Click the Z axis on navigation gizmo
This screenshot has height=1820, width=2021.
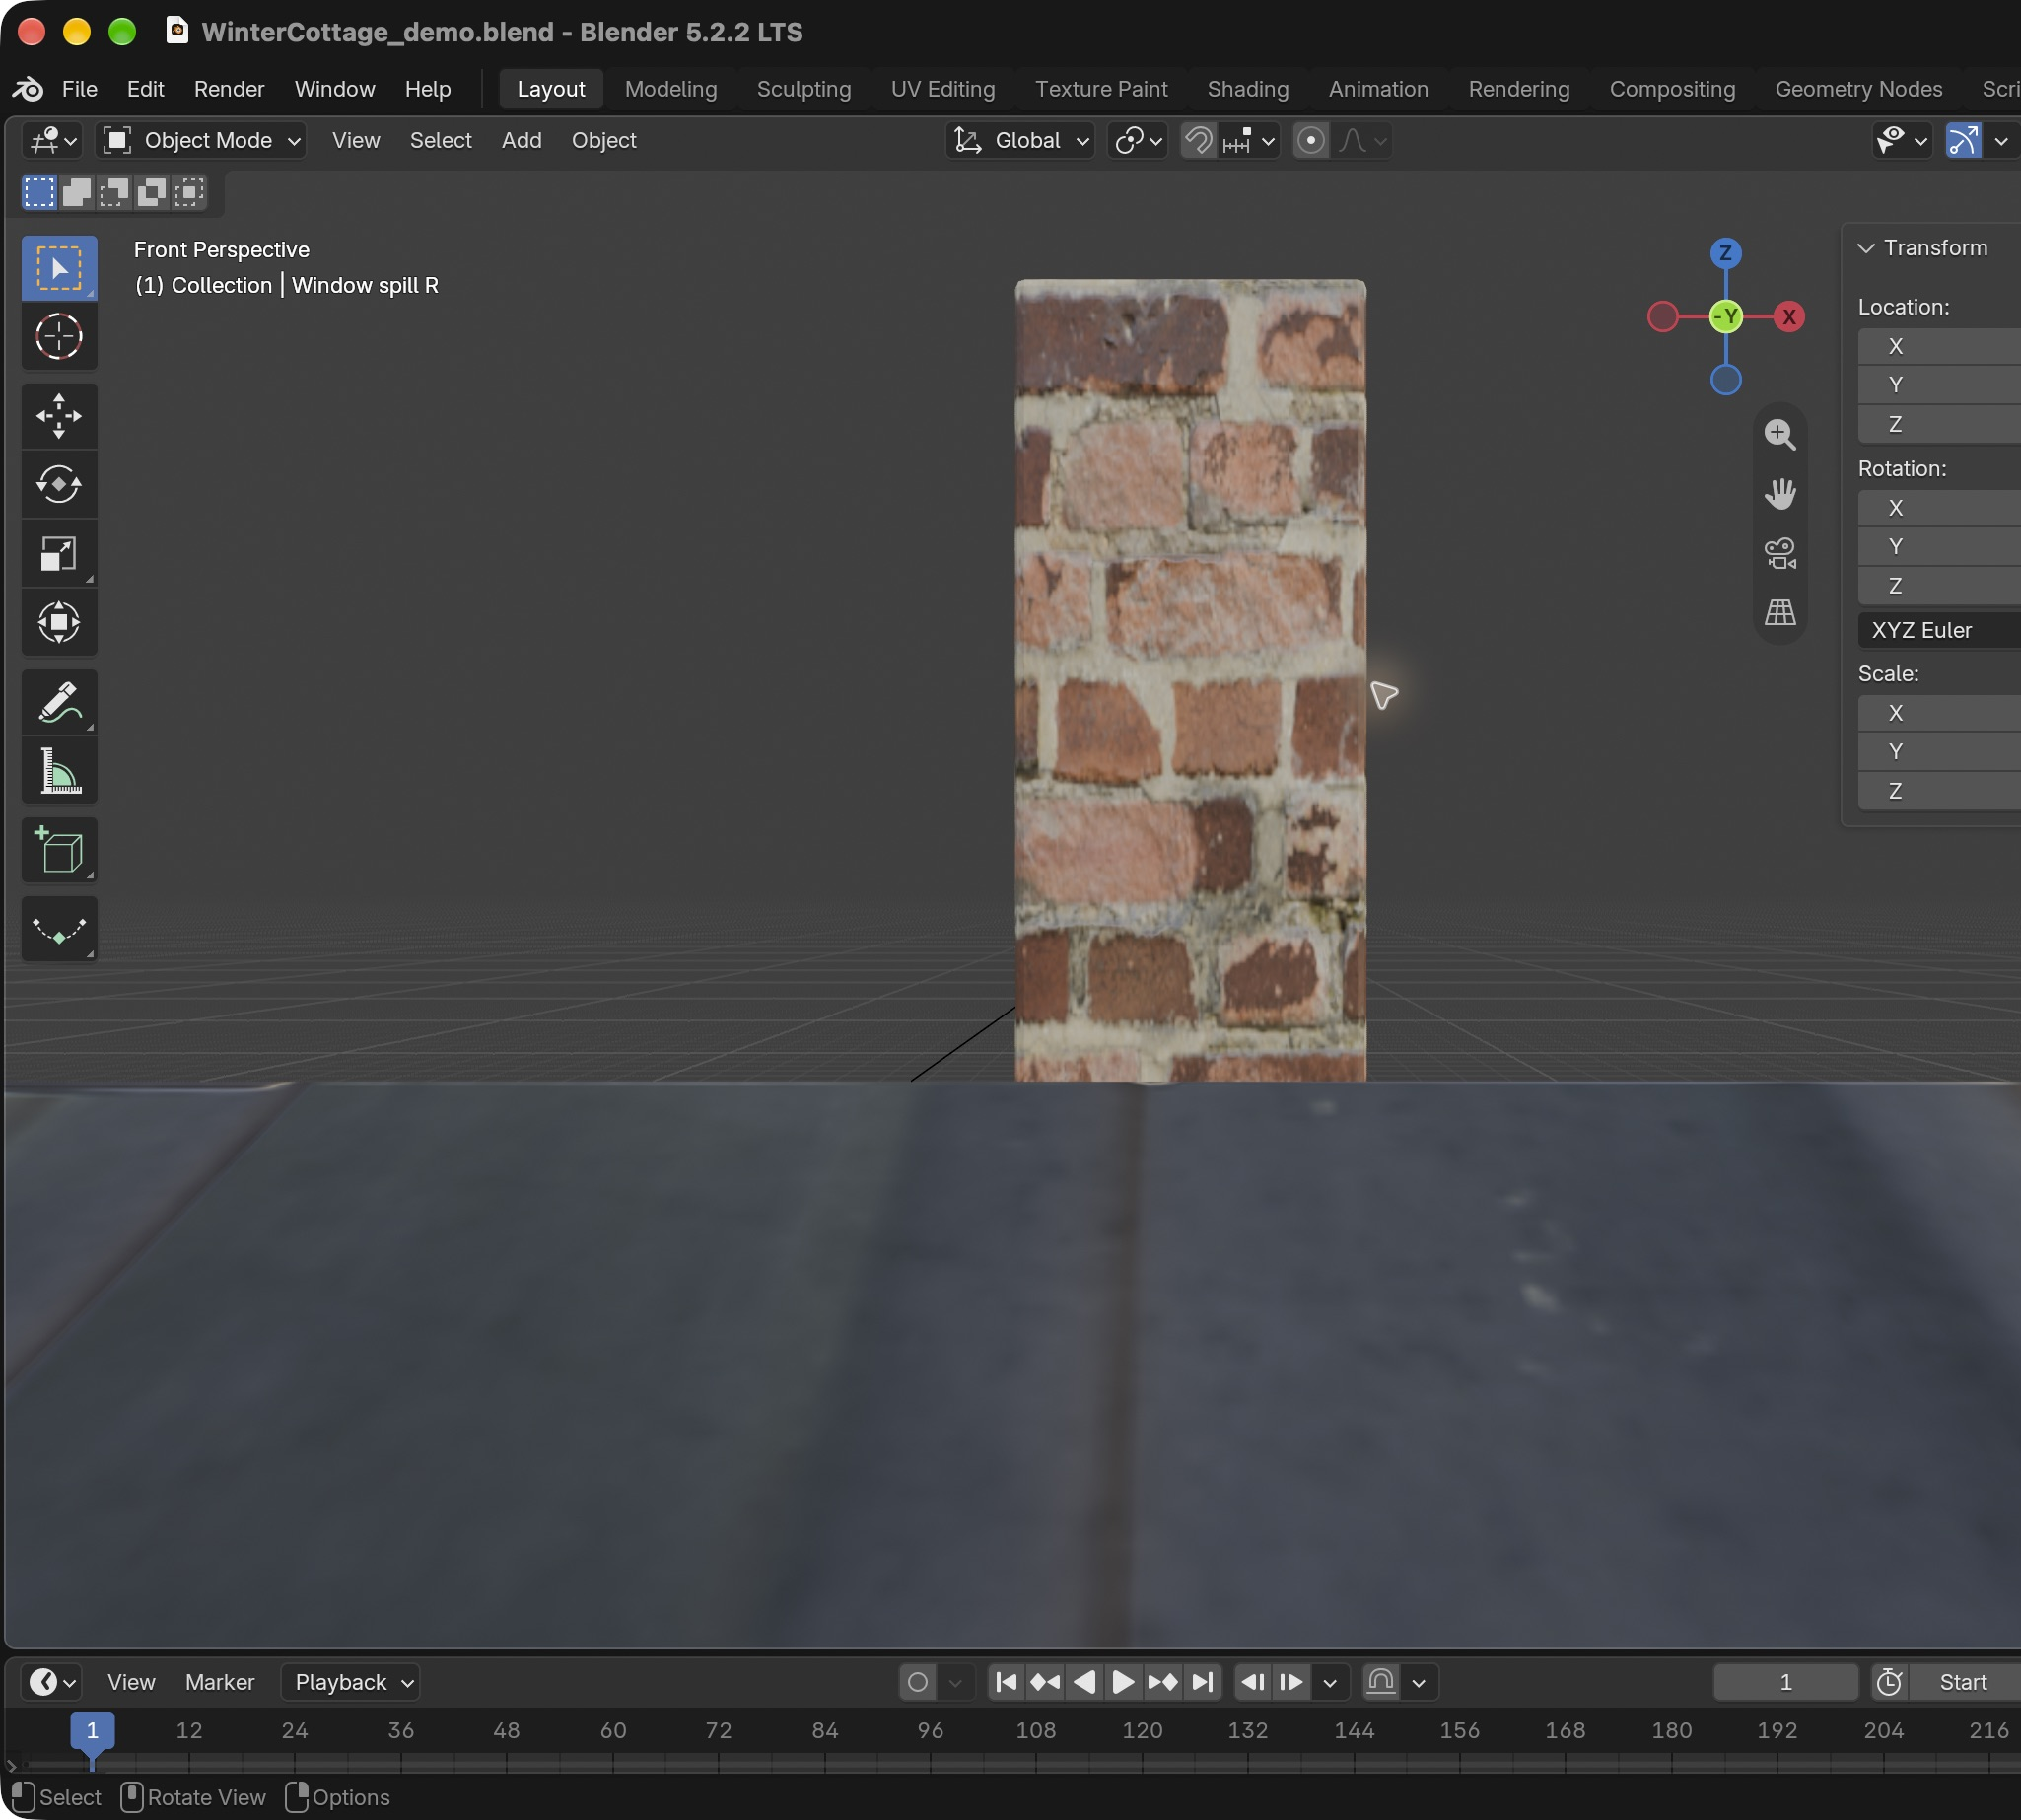(1726, 253)
